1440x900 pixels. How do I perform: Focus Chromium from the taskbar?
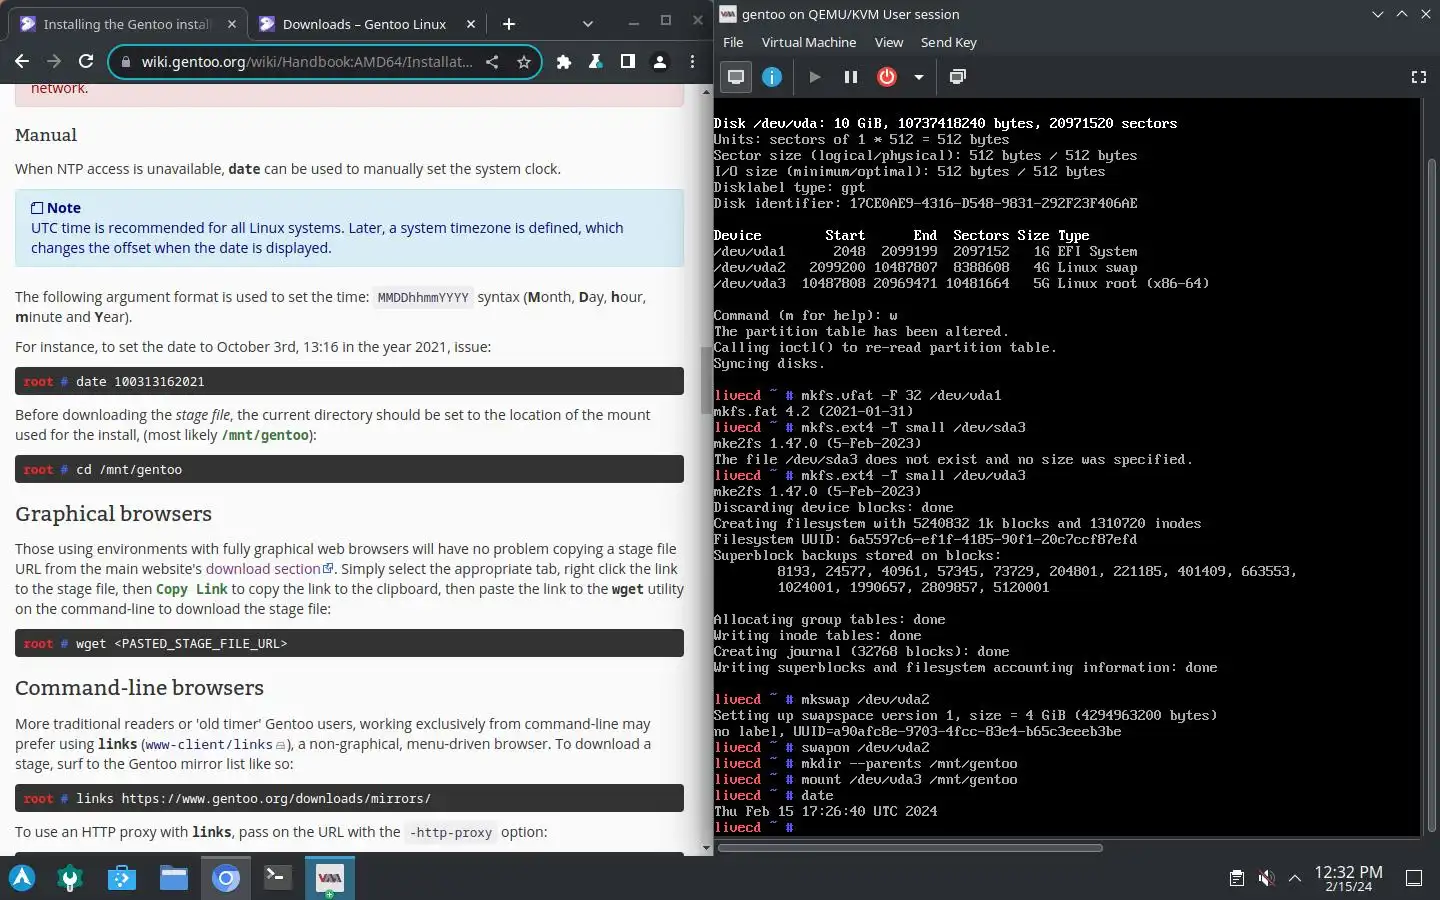226,878
